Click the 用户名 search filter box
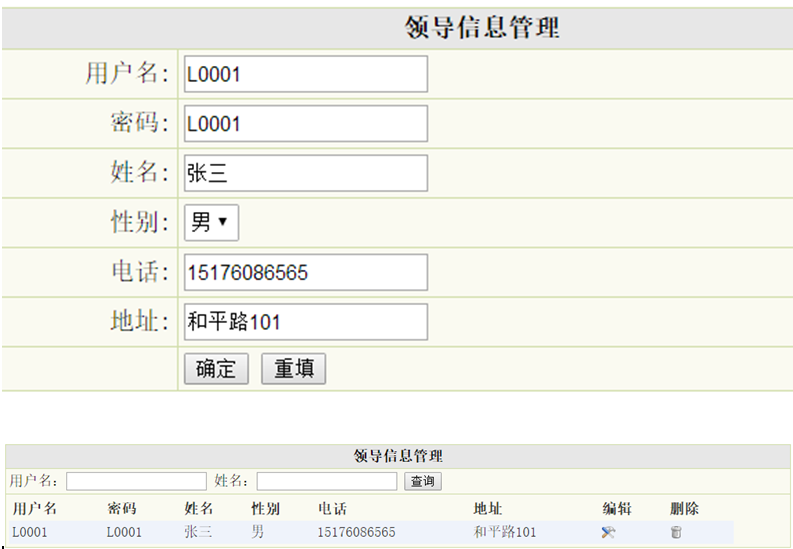 pos(136,481)
